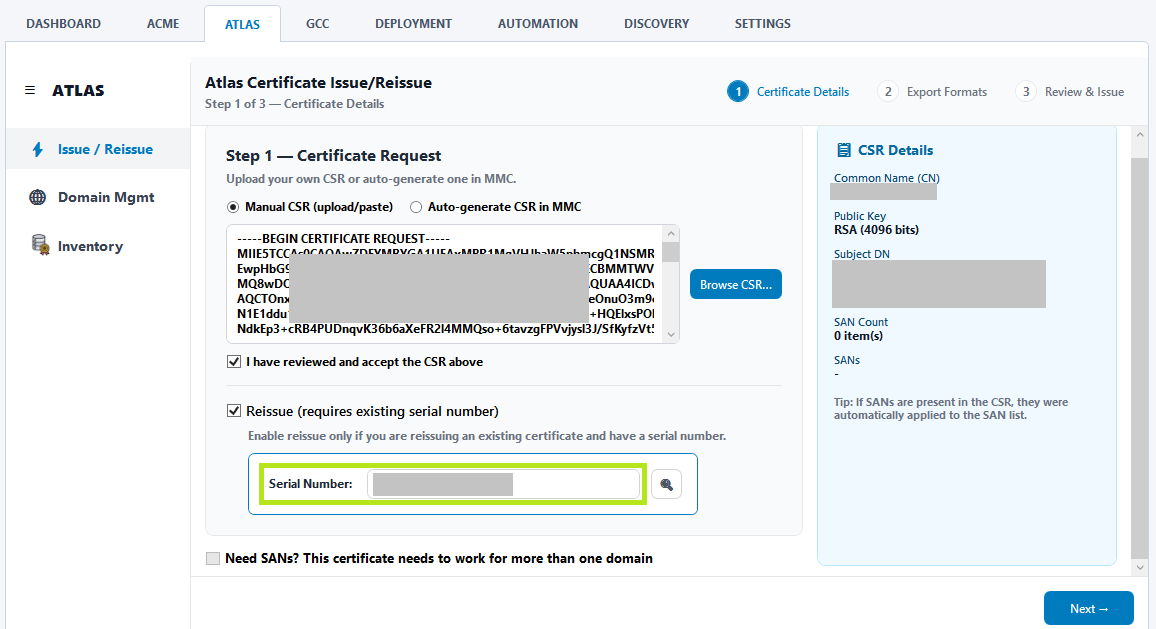Viewport: 1156px width, 629px height.
Task: Click the Browse CSR... button
Action: [736, 285]
